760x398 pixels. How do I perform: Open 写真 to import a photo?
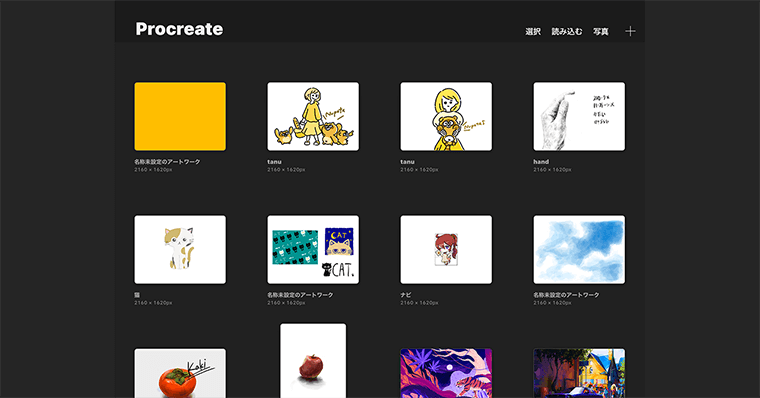601,32
